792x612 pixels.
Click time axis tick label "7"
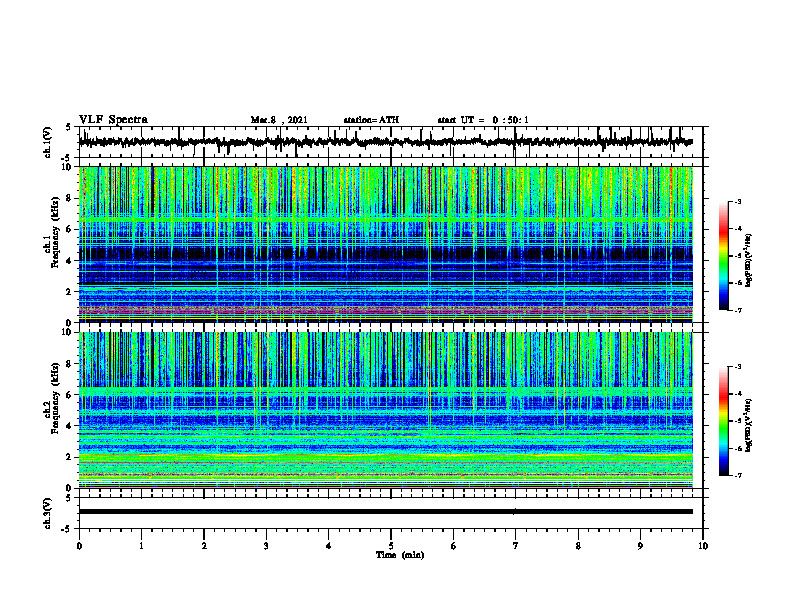pos(516,546)
